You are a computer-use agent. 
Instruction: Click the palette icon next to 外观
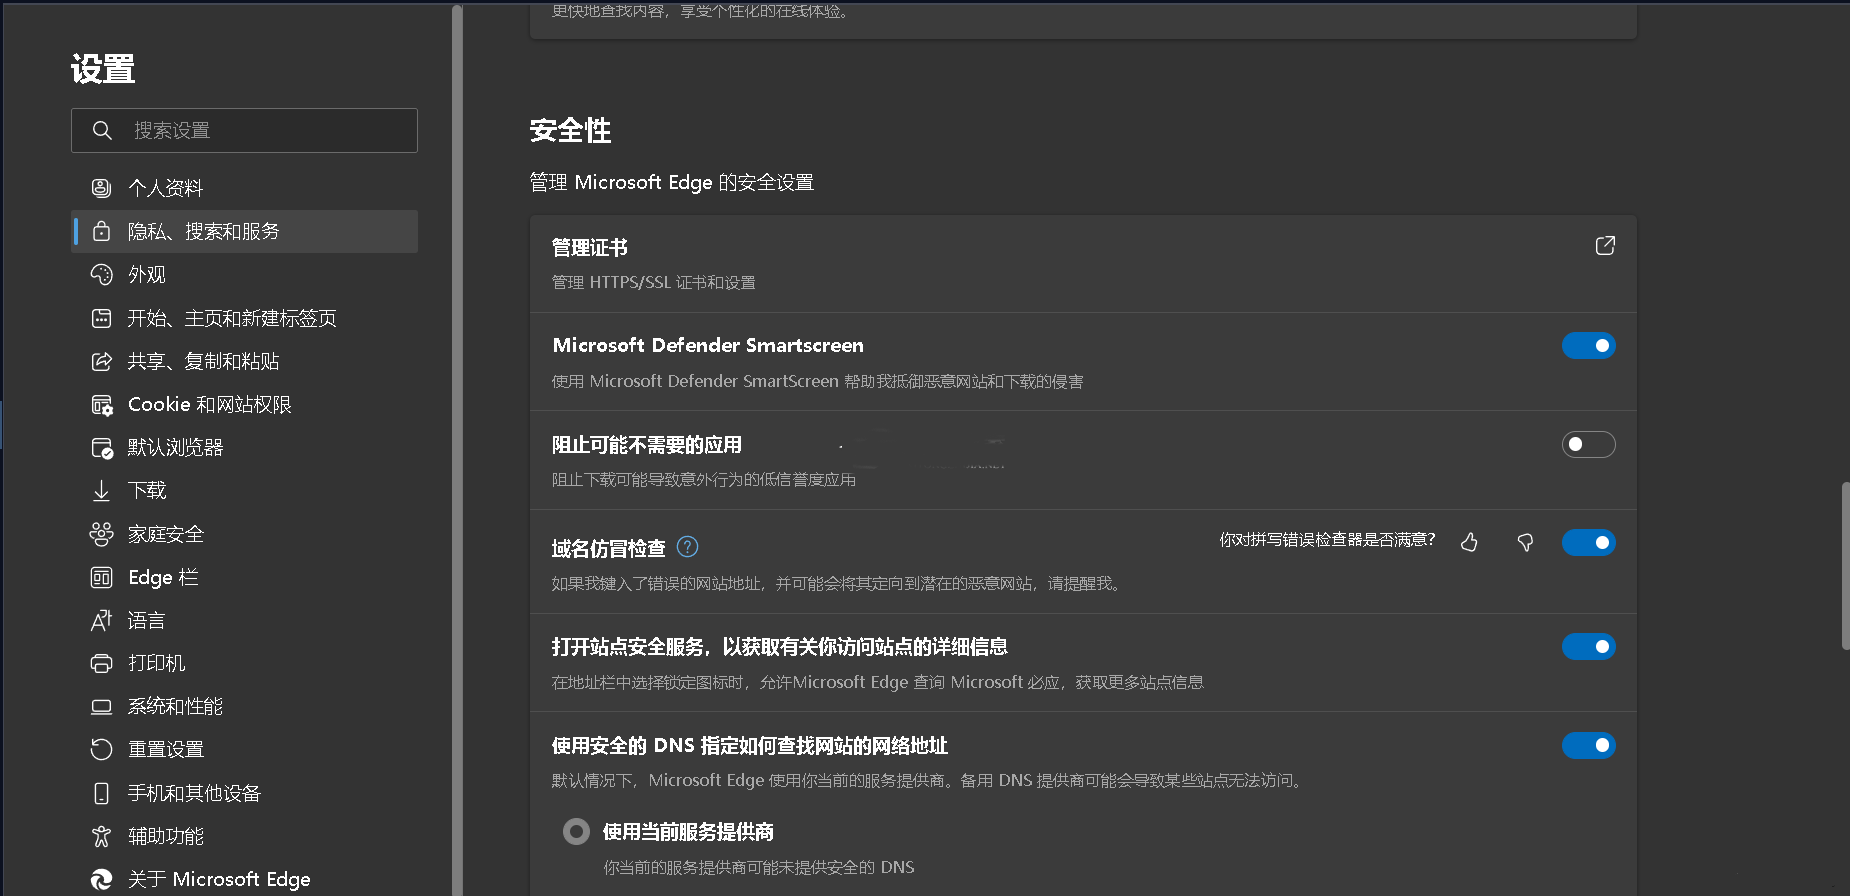point(101,274)
